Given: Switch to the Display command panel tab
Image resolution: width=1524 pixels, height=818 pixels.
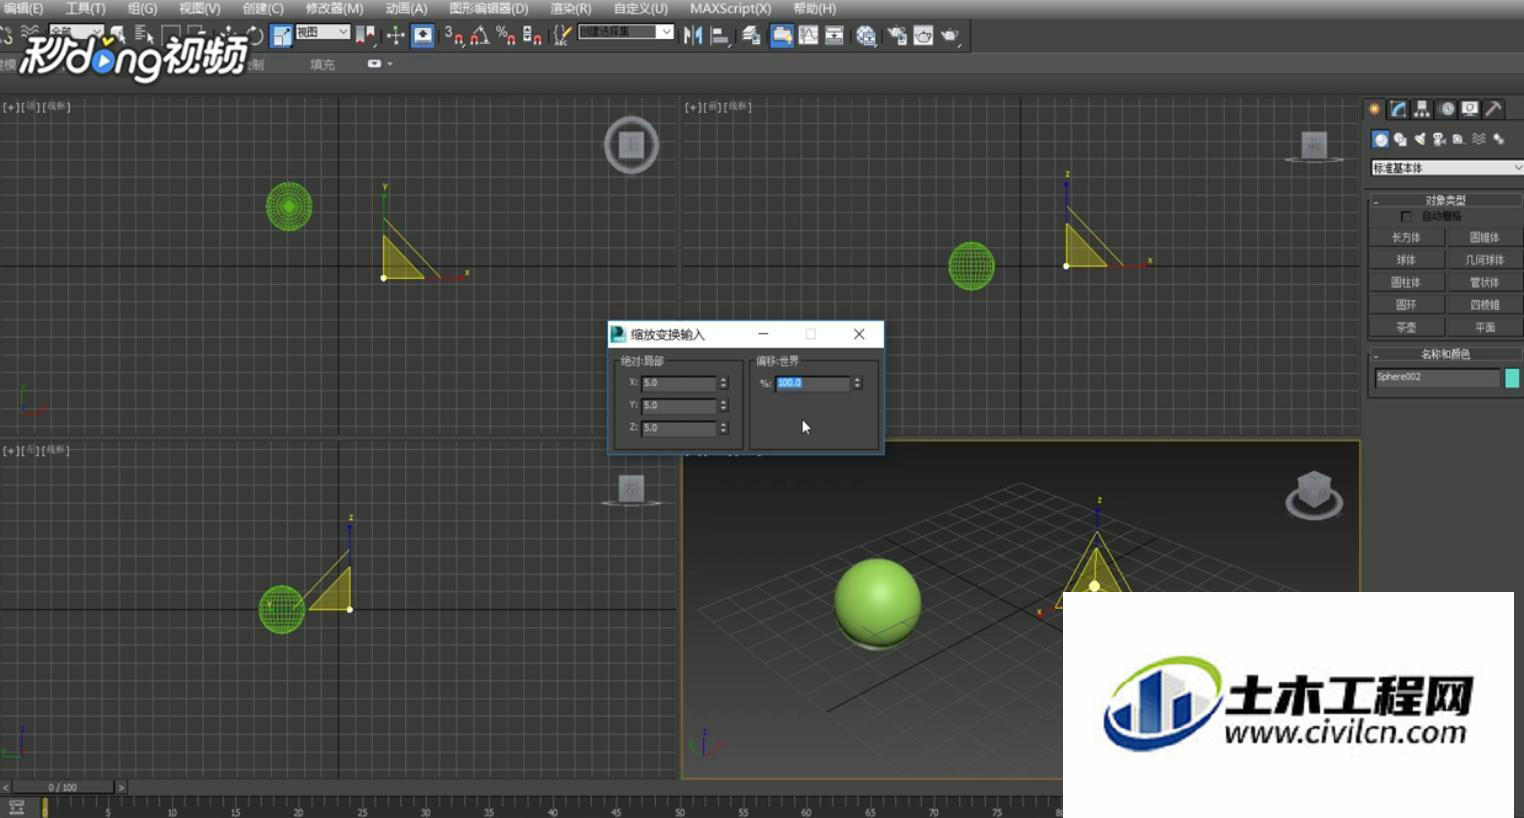Looking at the screenshot, I should (1470, 109).
